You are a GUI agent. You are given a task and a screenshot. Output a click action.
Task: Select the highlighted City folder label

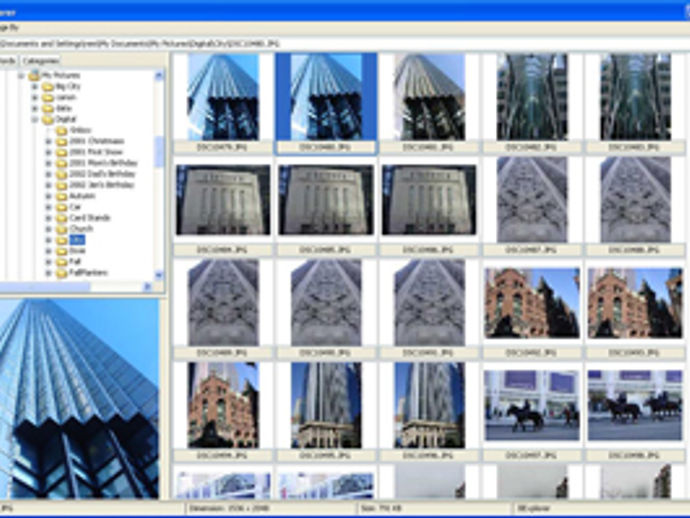77,240
